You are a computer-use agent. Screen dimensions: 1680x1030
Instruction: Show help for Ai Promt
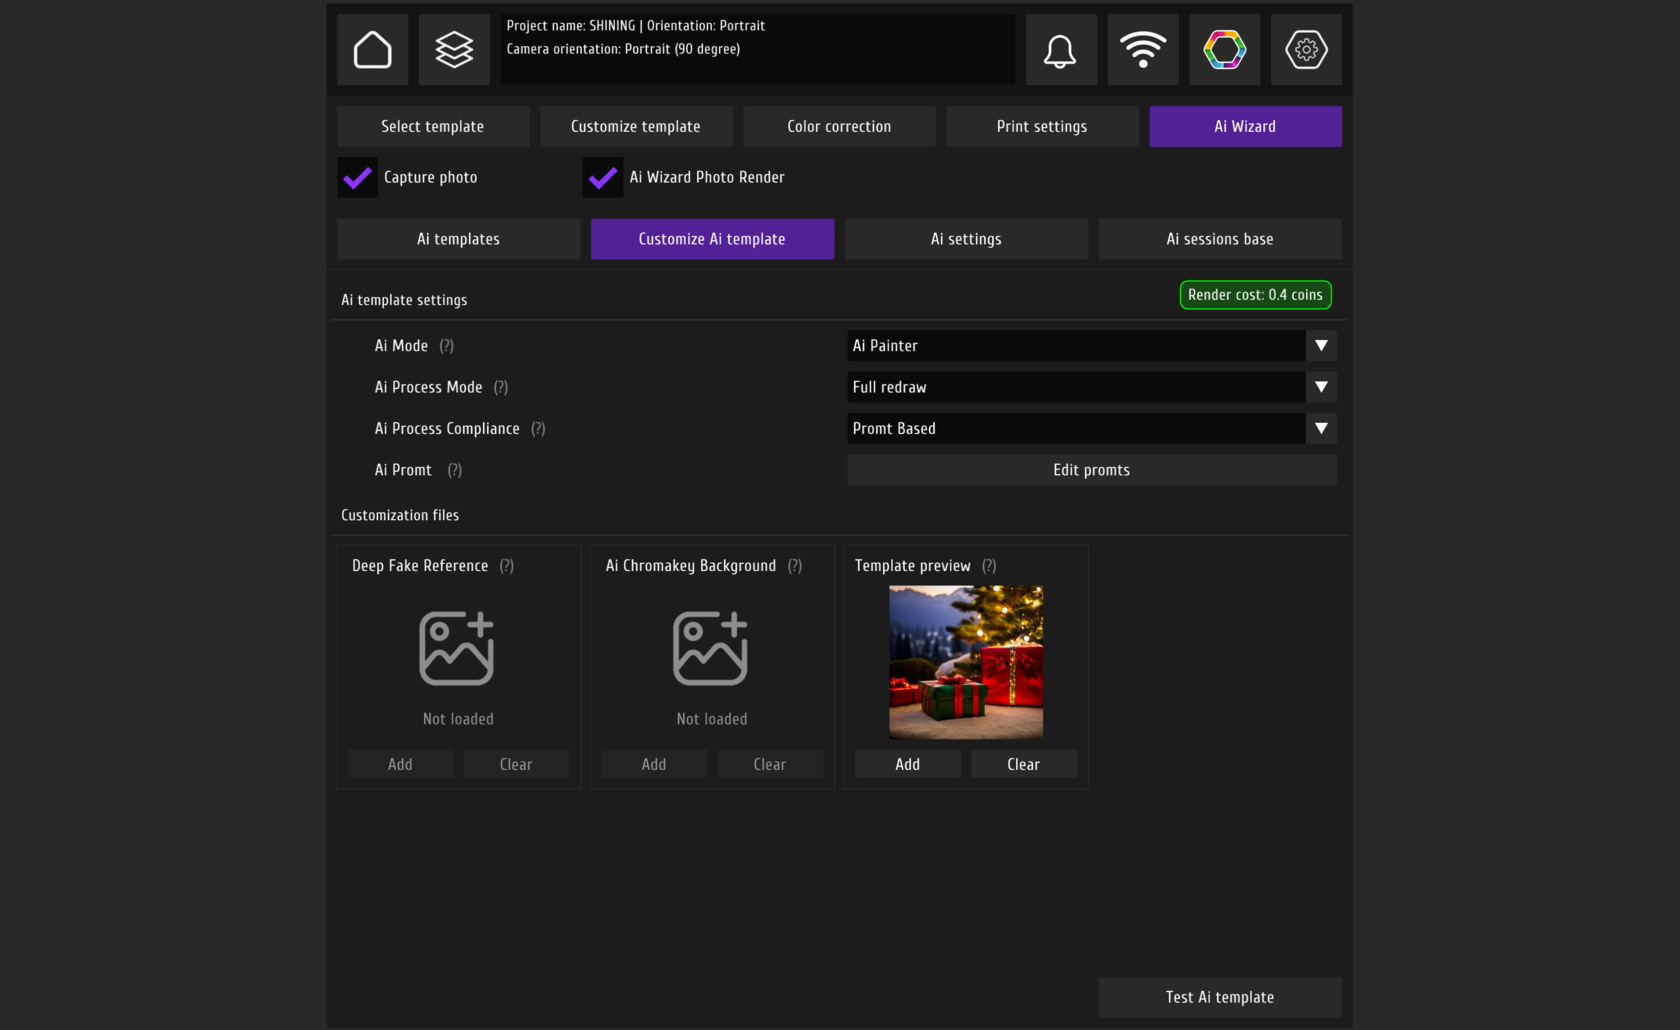click(455, 470)
